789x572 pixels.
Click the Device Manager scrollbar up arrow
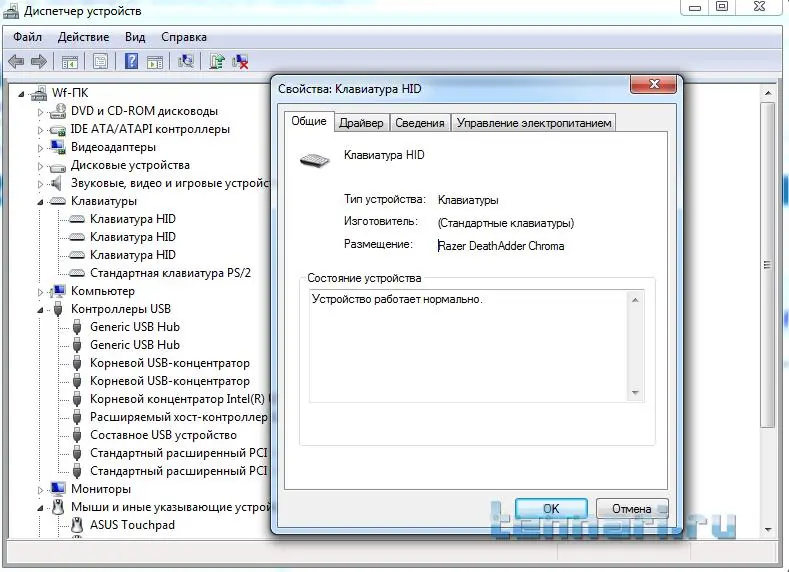[x=768, y=94]
